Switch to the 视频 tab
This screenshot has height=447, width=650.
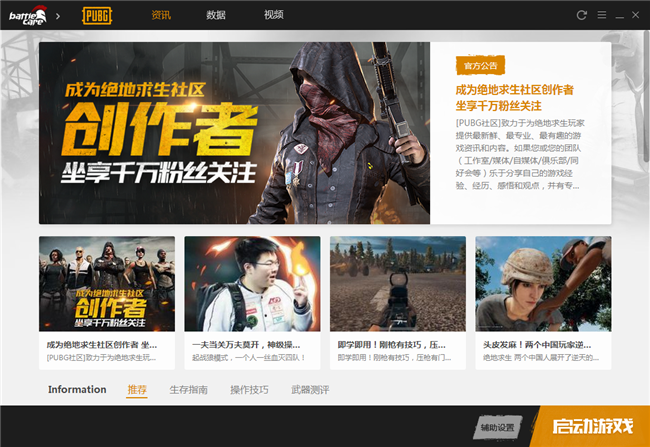pos(274,15)
